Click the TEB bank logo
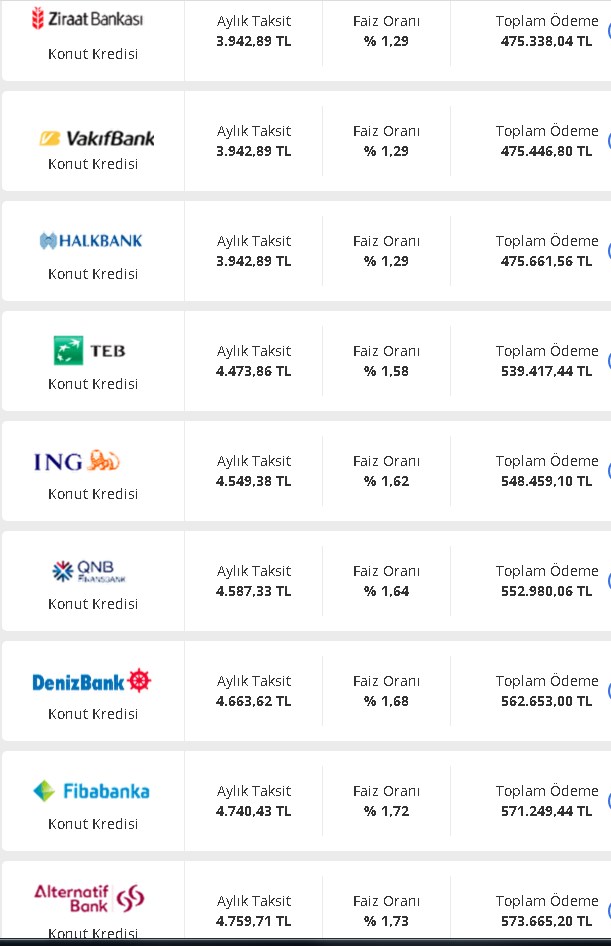 [90, 351]
